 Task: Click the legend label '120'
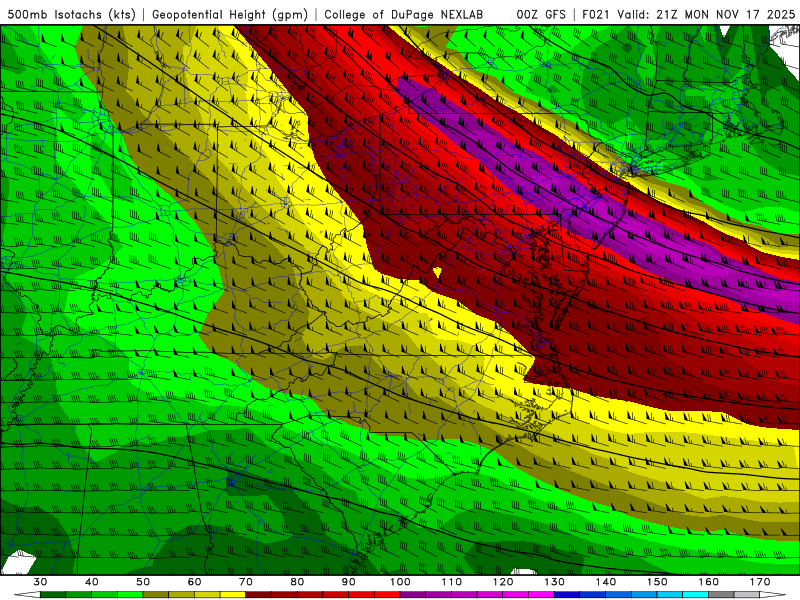503,582
